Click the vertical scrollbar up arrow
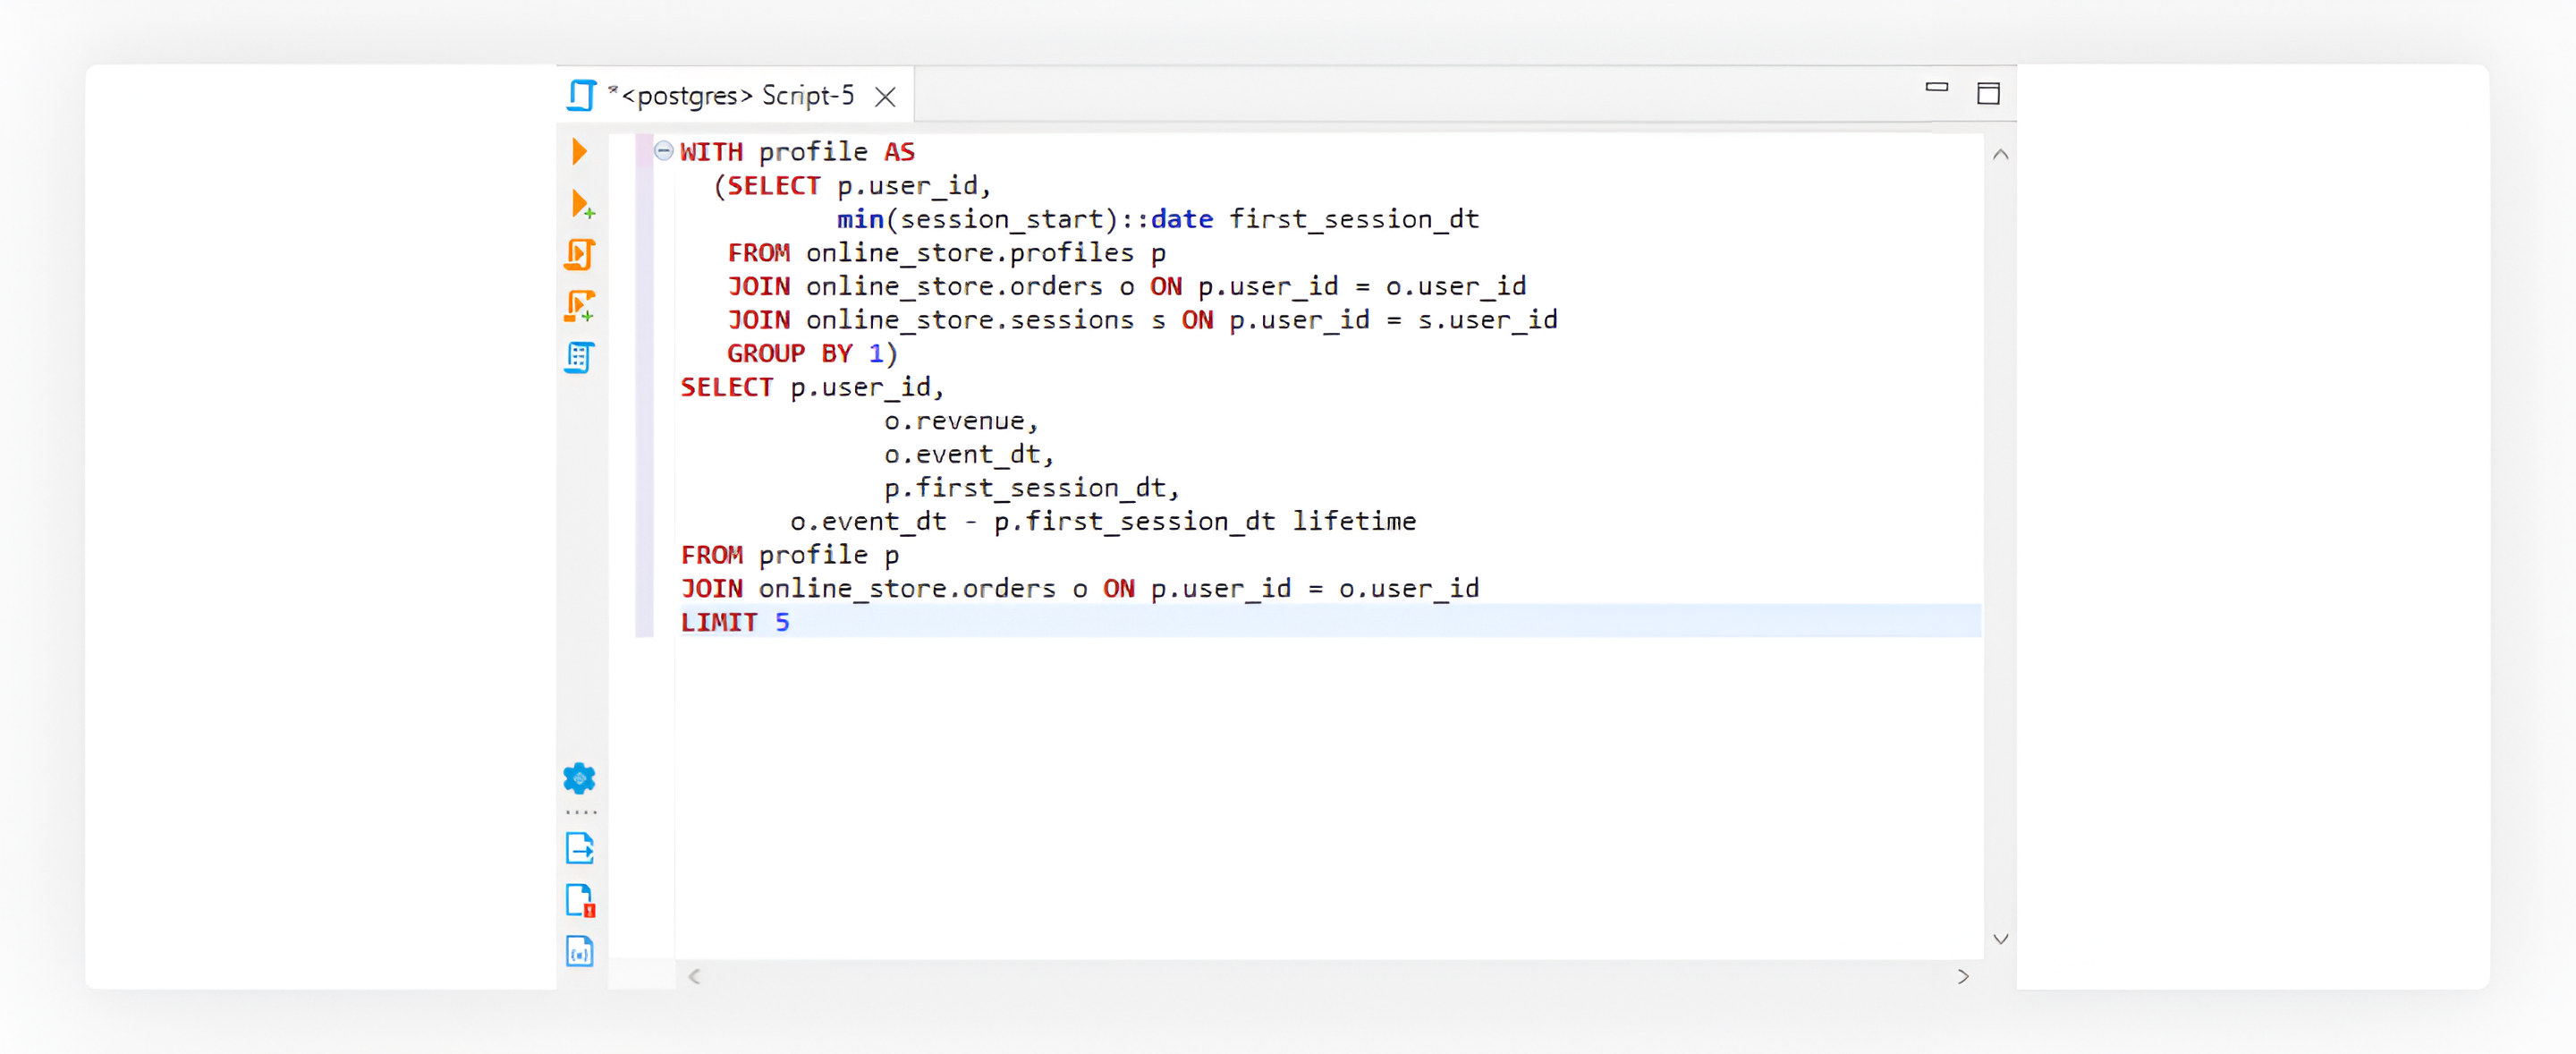Screen dimensions: 2576x1054 [2001, 155]
